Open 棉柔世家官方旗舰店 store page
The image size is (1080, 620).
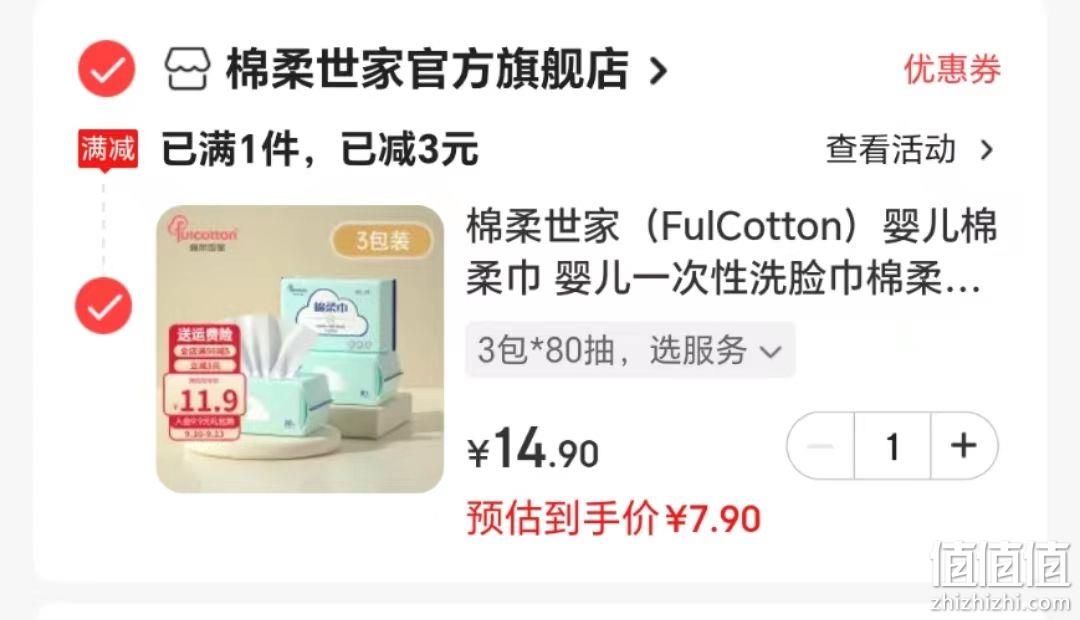(x=427, y=69)
